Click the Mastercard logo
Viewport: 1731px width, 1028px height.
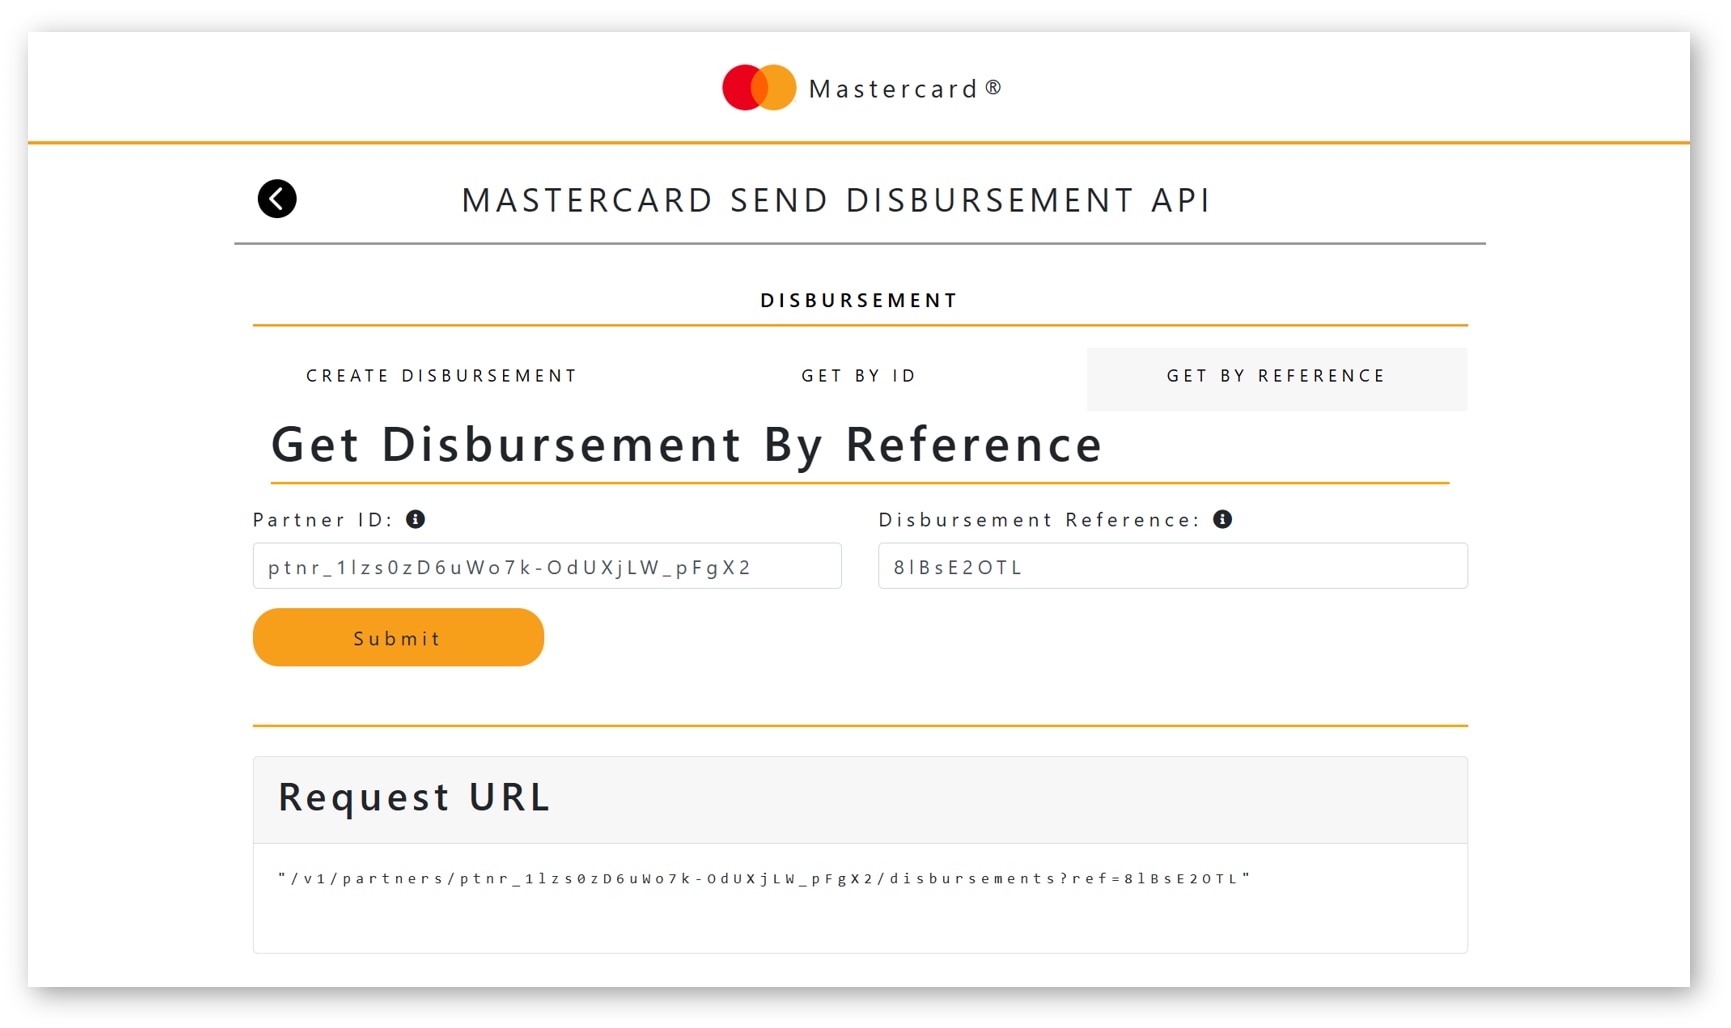pyautogui.click(x=860, y=87)
